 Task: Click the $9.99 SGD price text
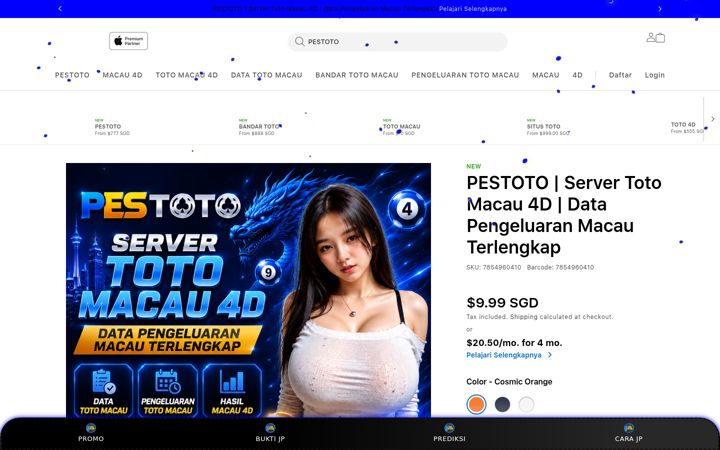point(502,303)
